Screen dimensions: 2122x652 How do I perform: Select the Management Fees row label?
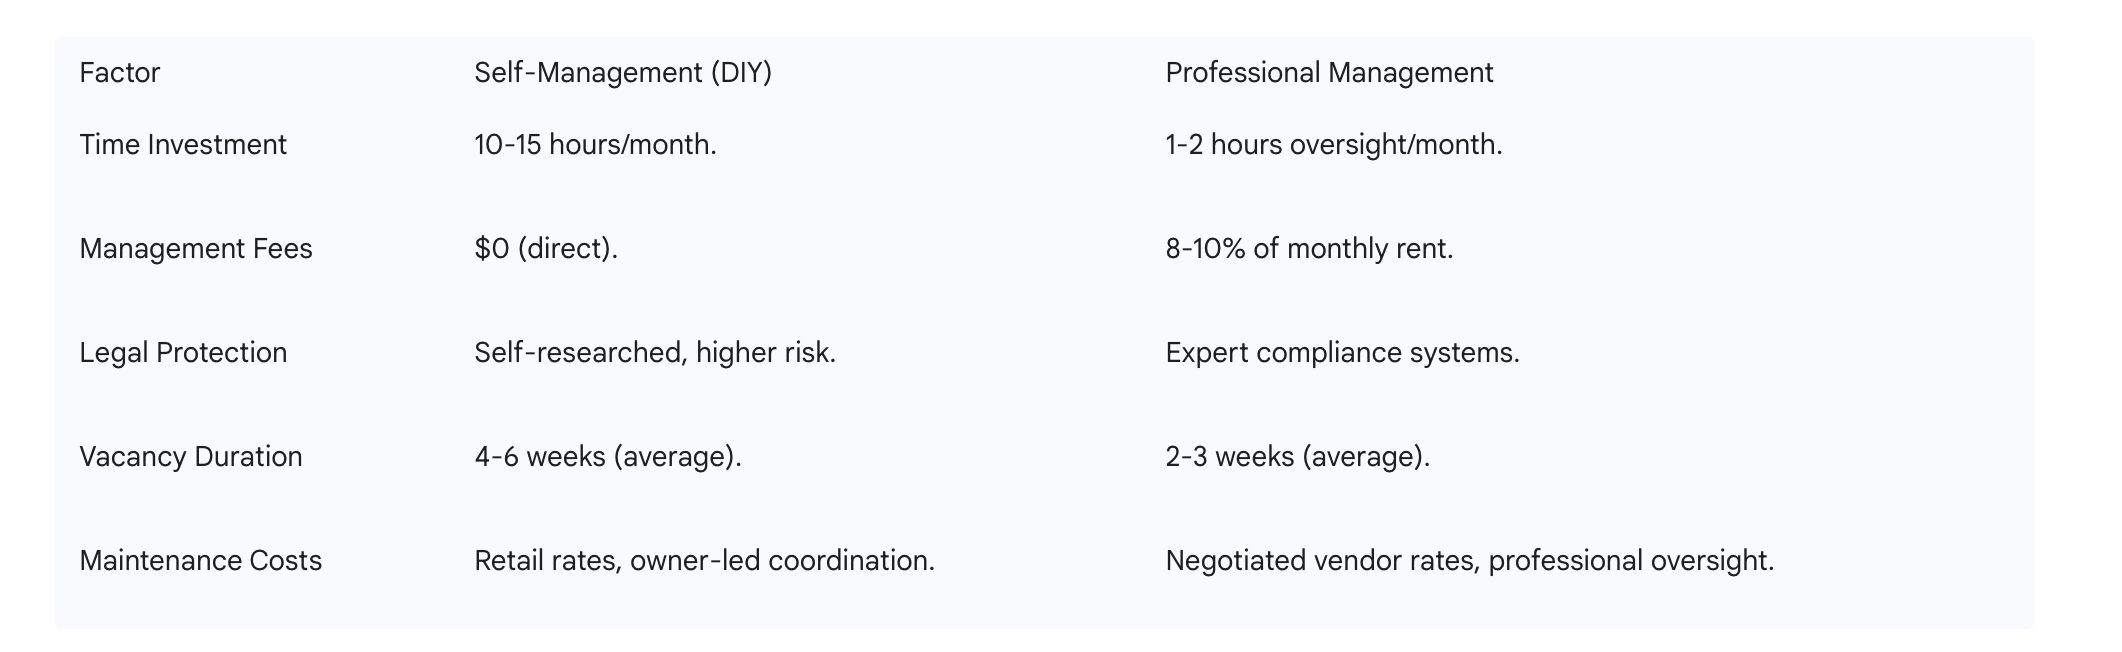click(x=196, y=249)
